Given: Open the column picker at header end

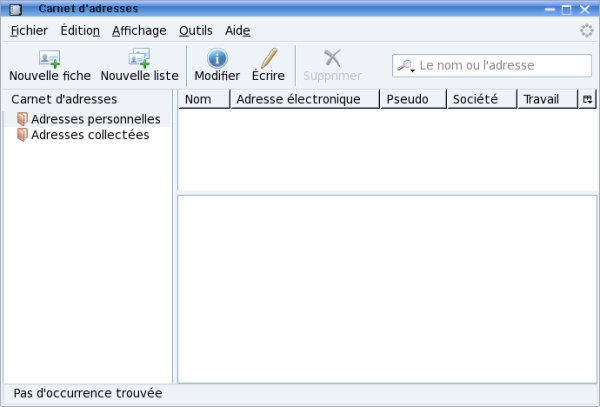Looking at the screenshot, I should click(x=587, y=99).
